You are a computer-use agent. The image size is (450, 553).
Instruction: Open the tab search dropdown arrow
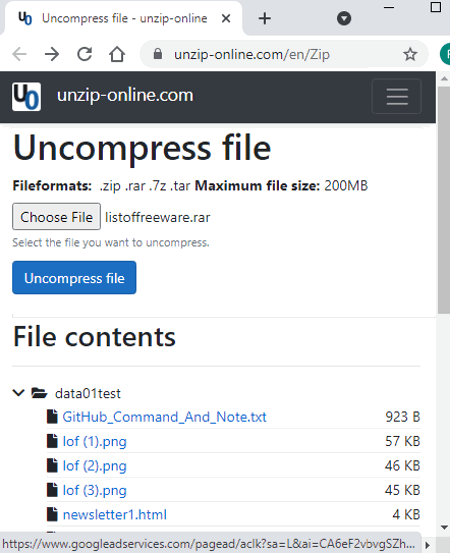point(344,18)
